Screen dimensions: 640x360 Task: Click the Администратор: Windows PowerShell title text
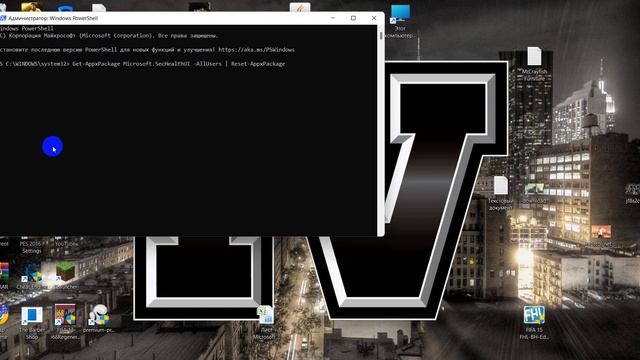pos(53,18)
